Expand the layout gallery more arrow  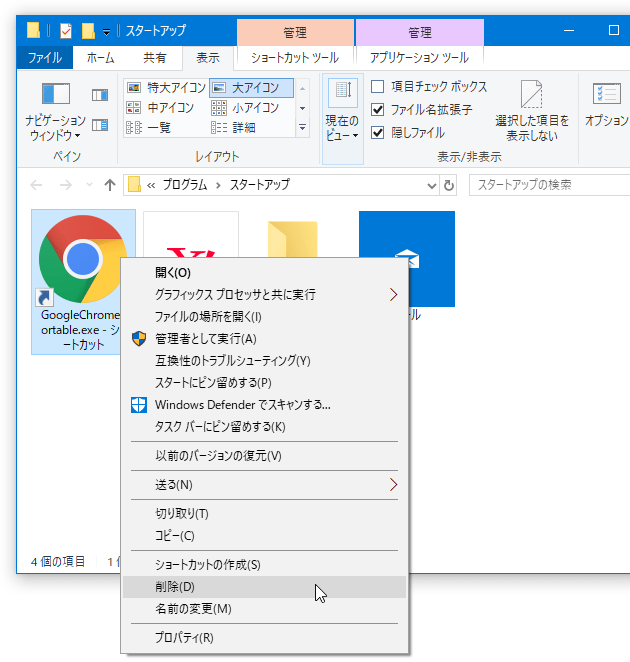point(302,127)
